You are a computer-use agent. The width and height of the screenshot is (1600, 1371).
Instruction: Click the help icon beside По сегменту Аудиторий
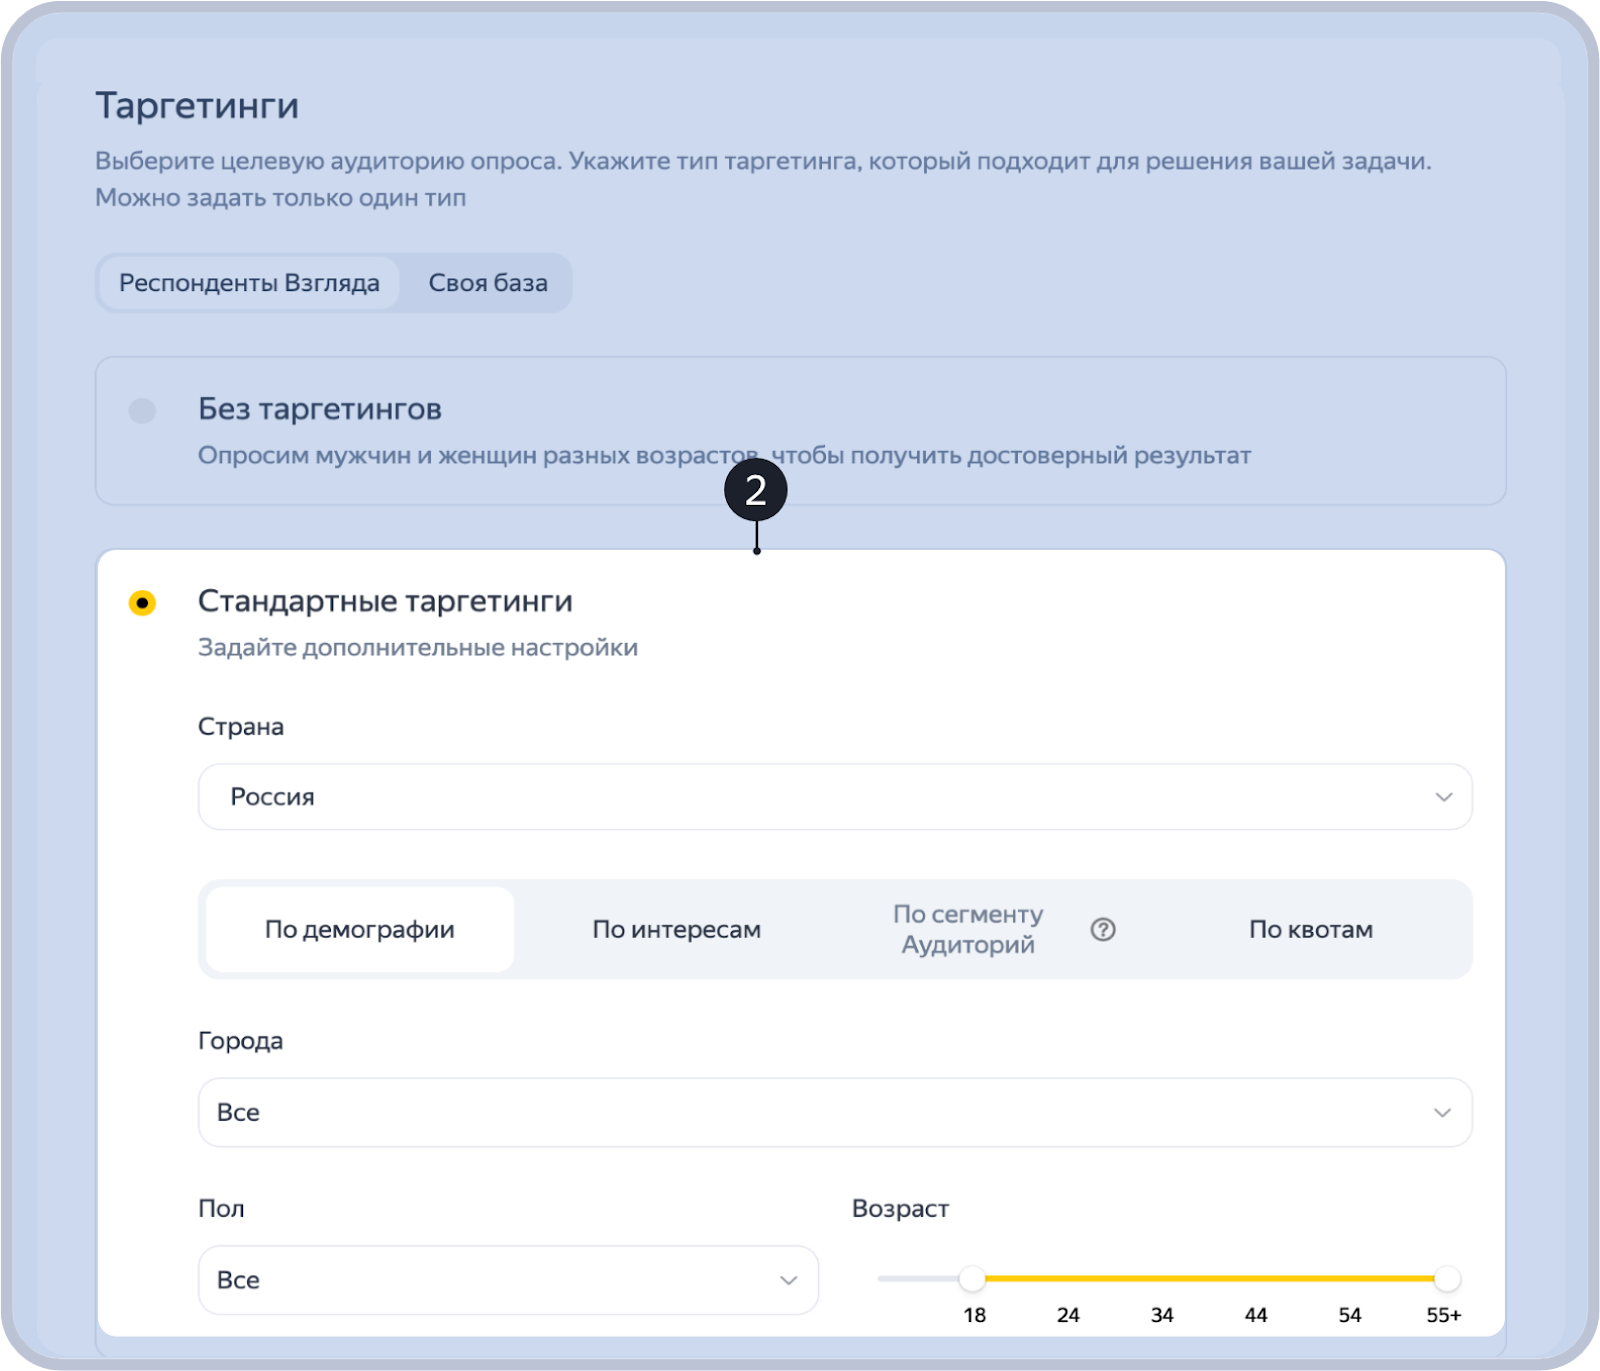[1103, 929]
